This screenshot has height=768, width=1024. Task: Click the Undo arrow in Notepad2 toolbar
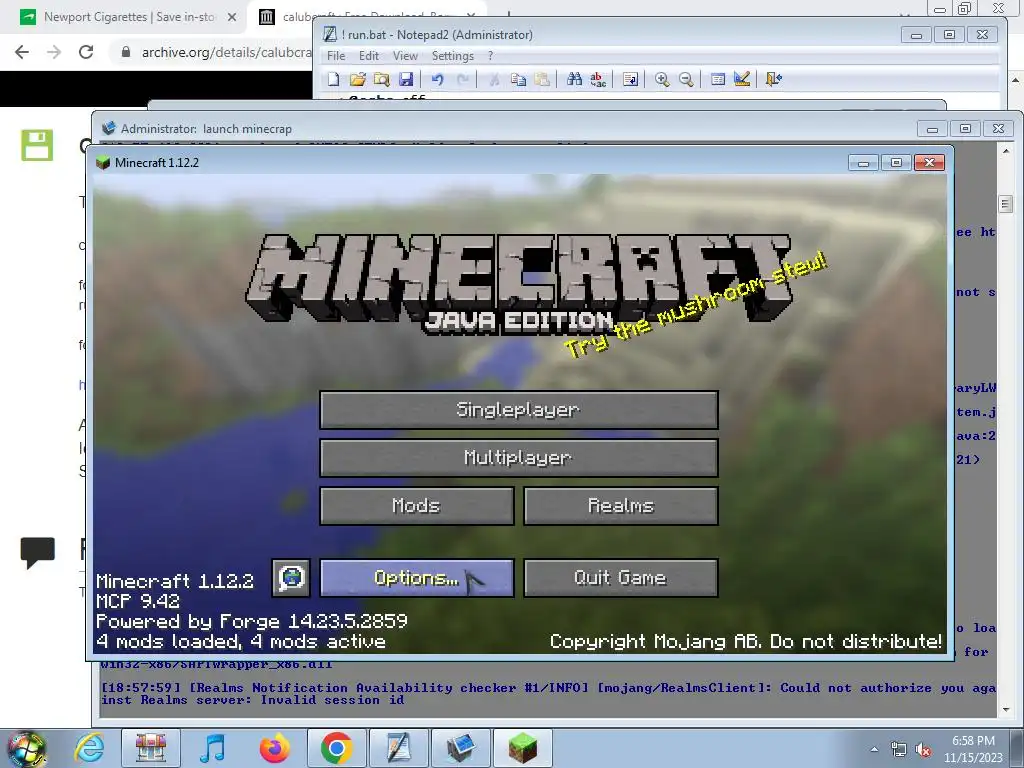point(438,80)
